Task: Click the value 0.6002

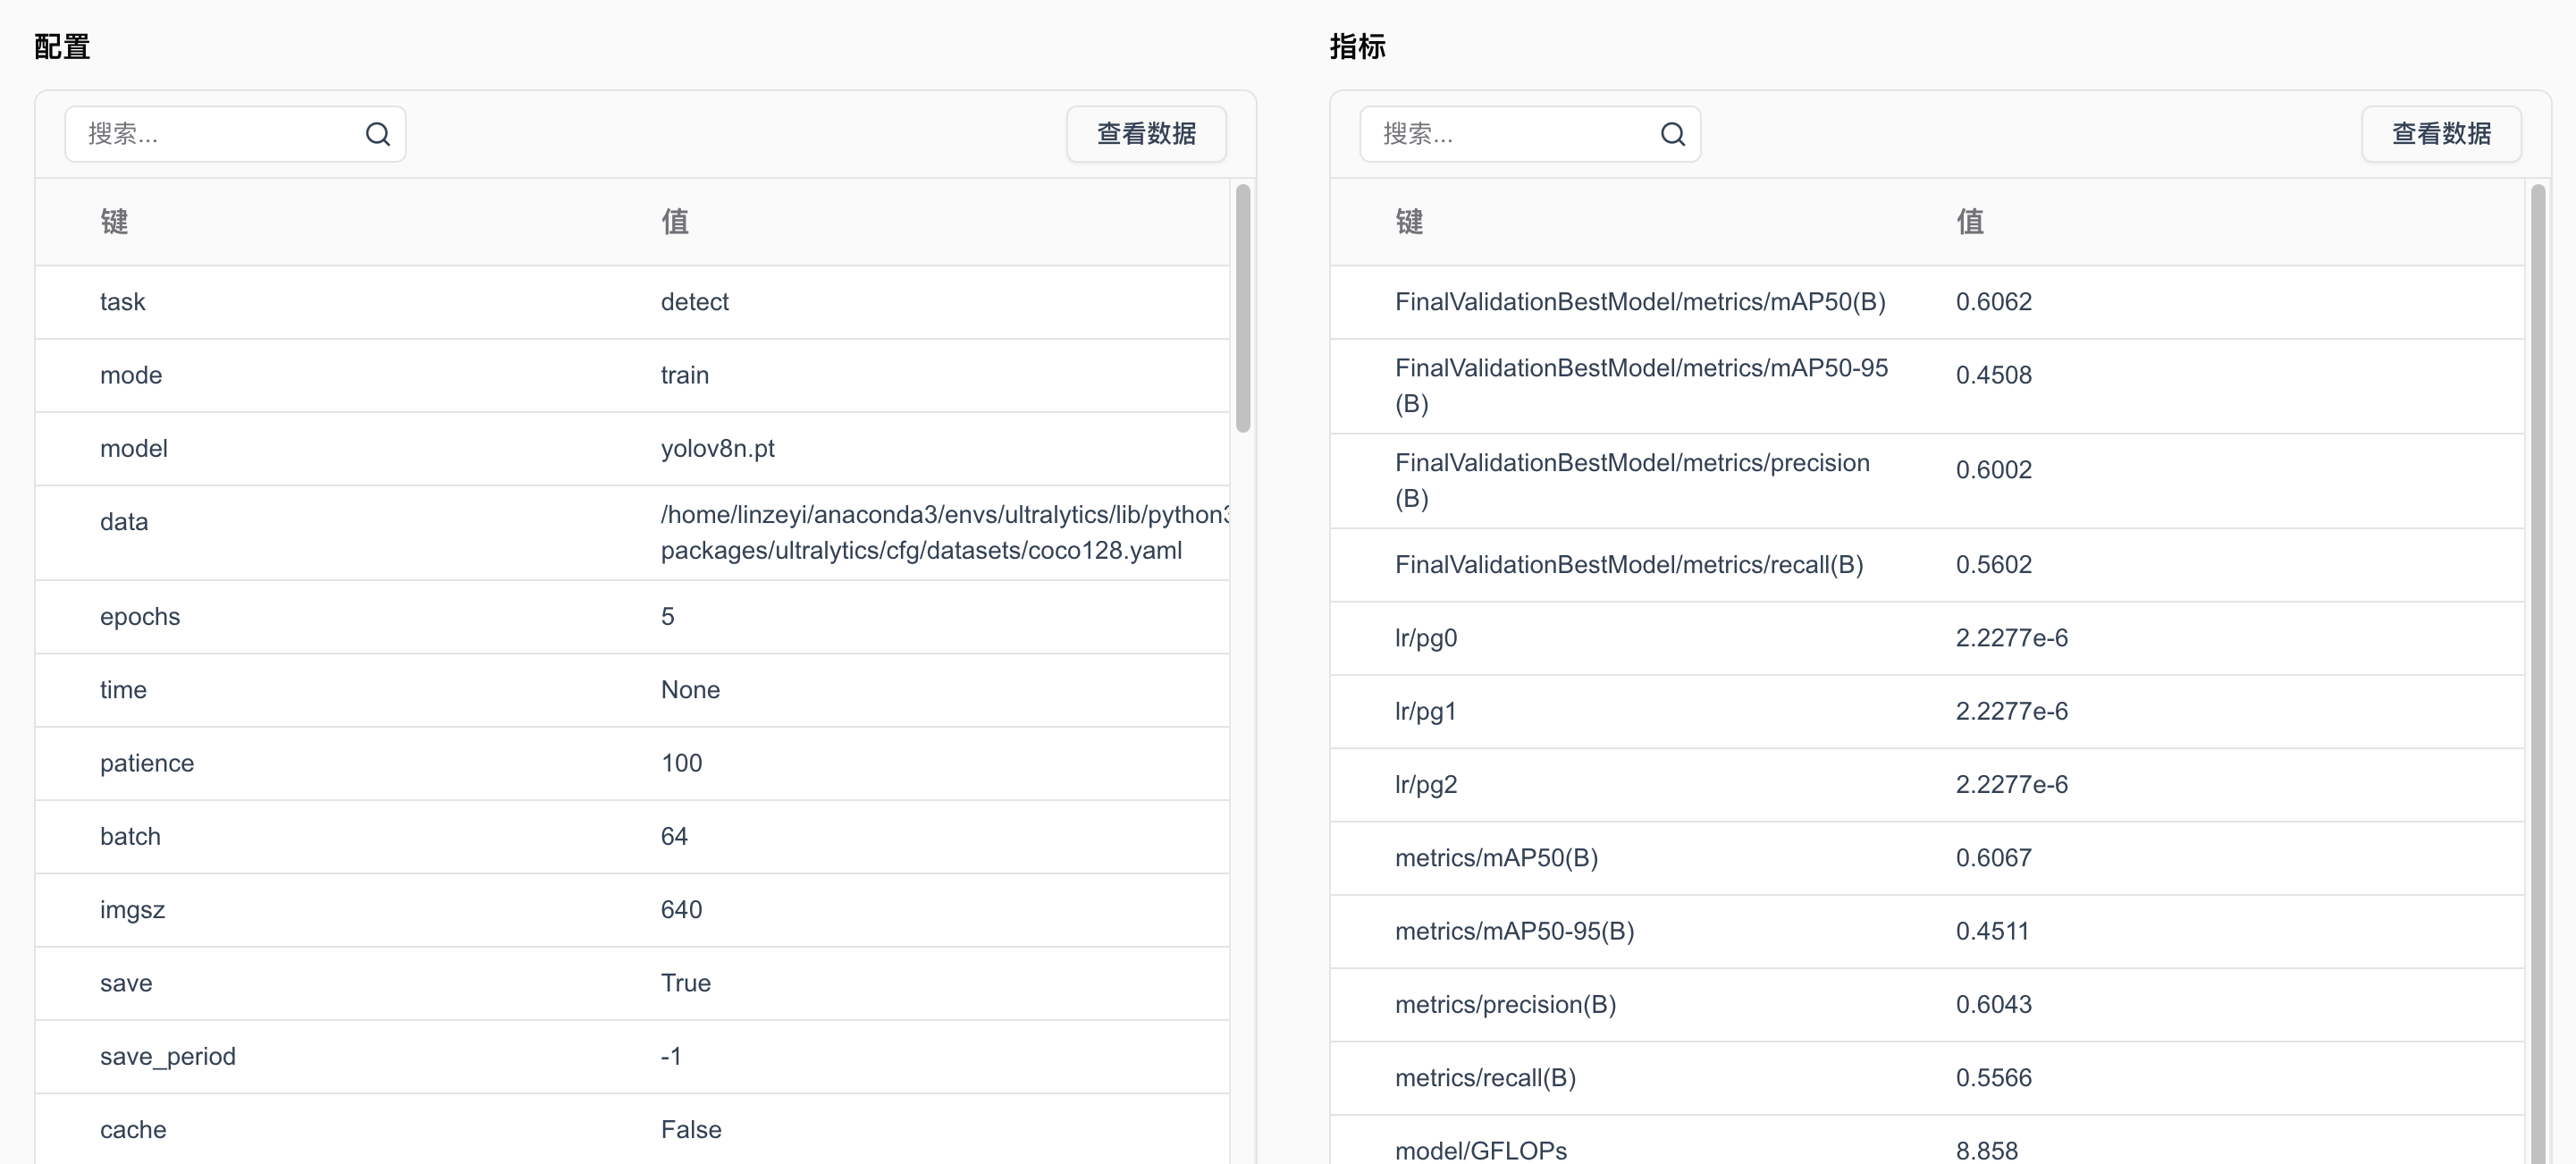Action: [1993, 470]
